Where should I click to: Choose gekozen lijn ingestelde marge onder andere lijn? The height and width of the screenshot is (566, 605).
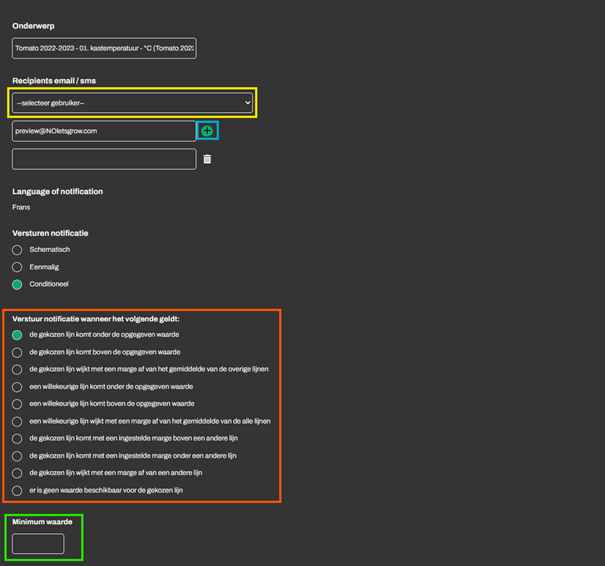[17, 456]
